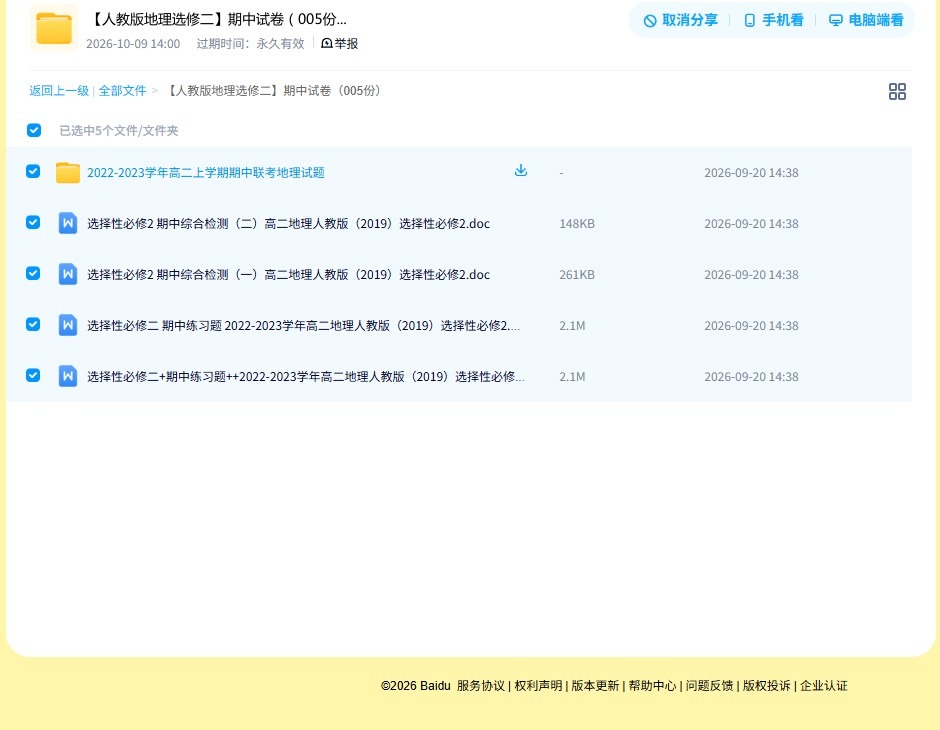The width and height of the screenshot is (940, 730).
Task: Uncheck 期中综合检测（二）file checkbox
Action: point(33,222)
